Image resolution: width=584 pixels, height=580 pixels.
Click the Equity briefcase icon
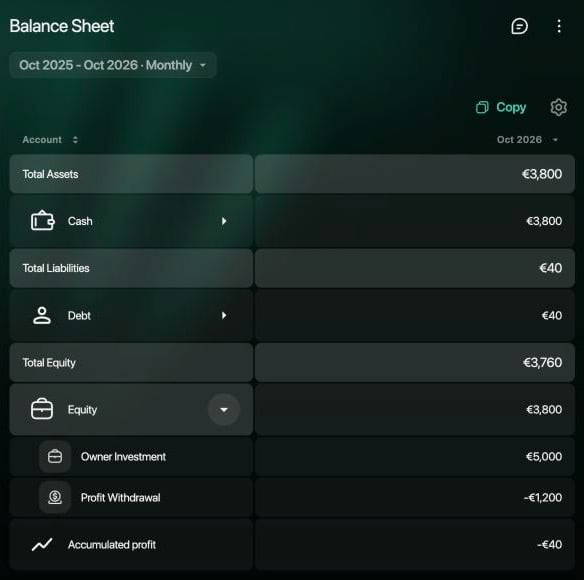42,409
